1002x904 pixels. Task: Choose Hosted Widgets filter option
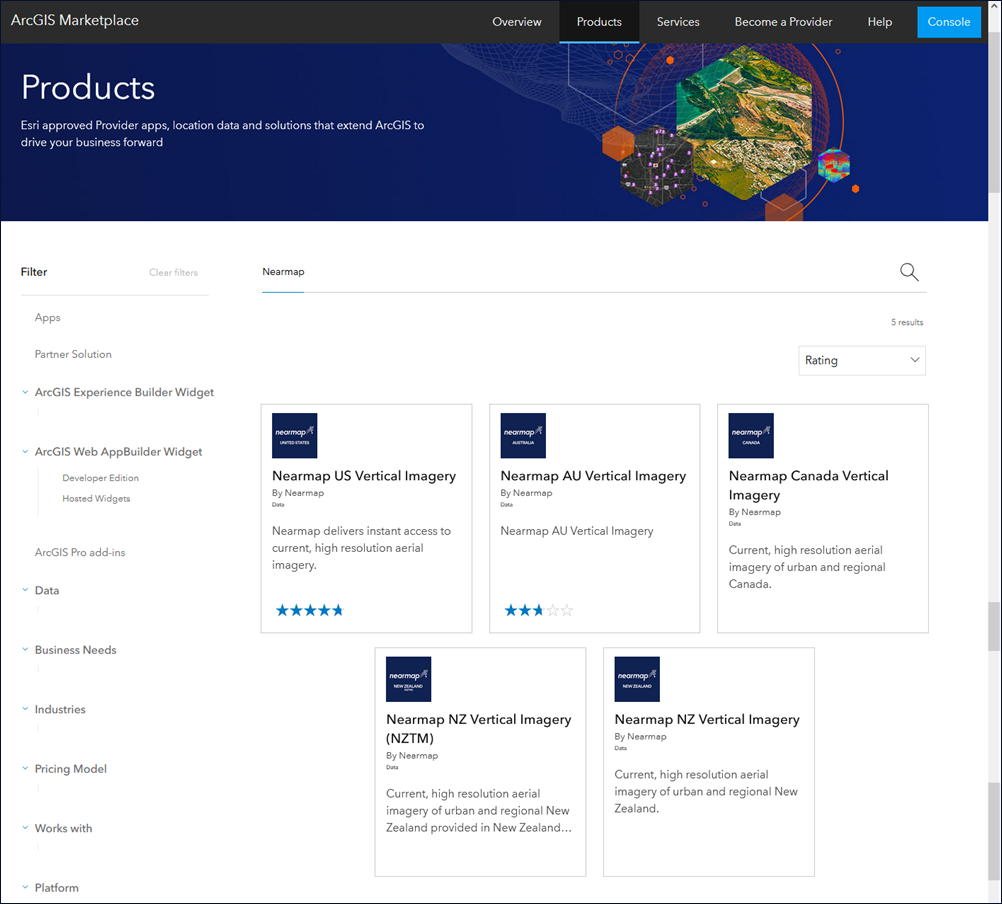[x=96, y=498]
